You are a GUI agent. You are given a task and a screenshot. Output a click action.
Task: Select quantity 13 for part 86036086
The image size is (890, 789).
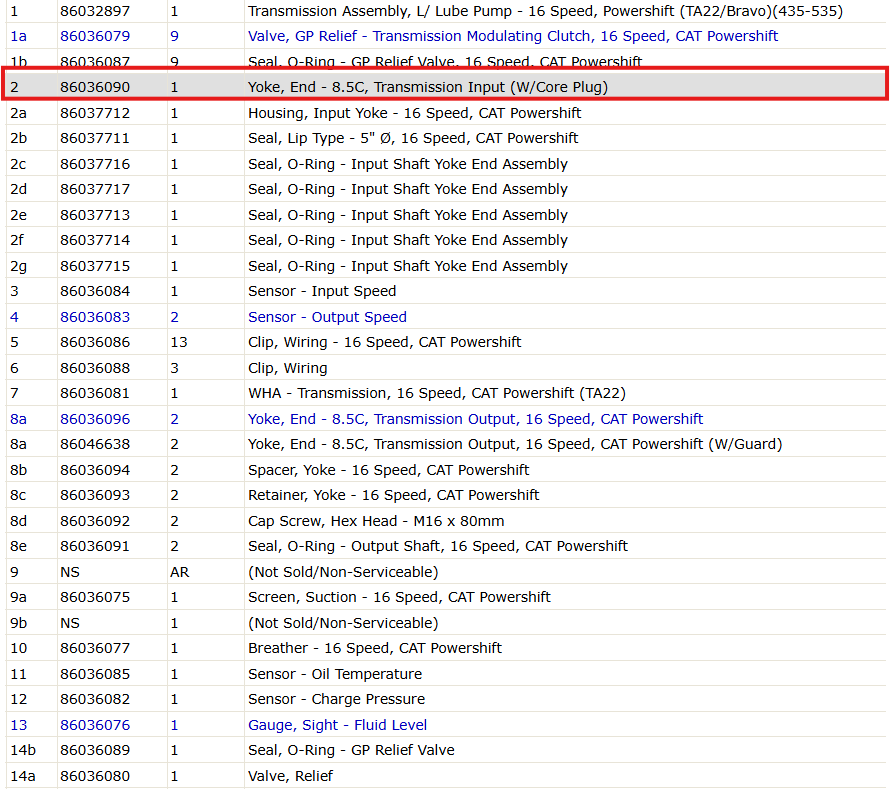tap(179, 342)
